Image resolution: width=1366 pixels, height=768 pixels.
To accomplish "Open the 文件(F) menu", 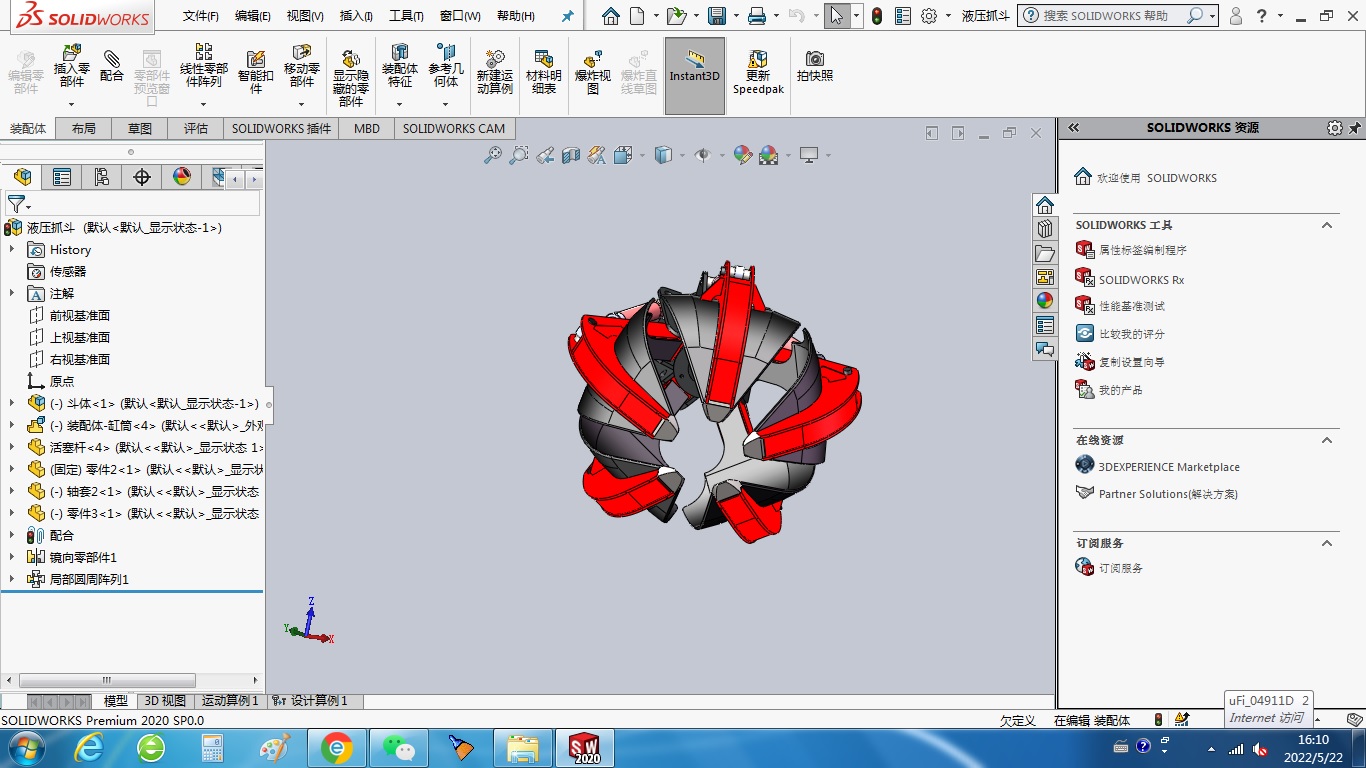I will click(x=201, y=16).
